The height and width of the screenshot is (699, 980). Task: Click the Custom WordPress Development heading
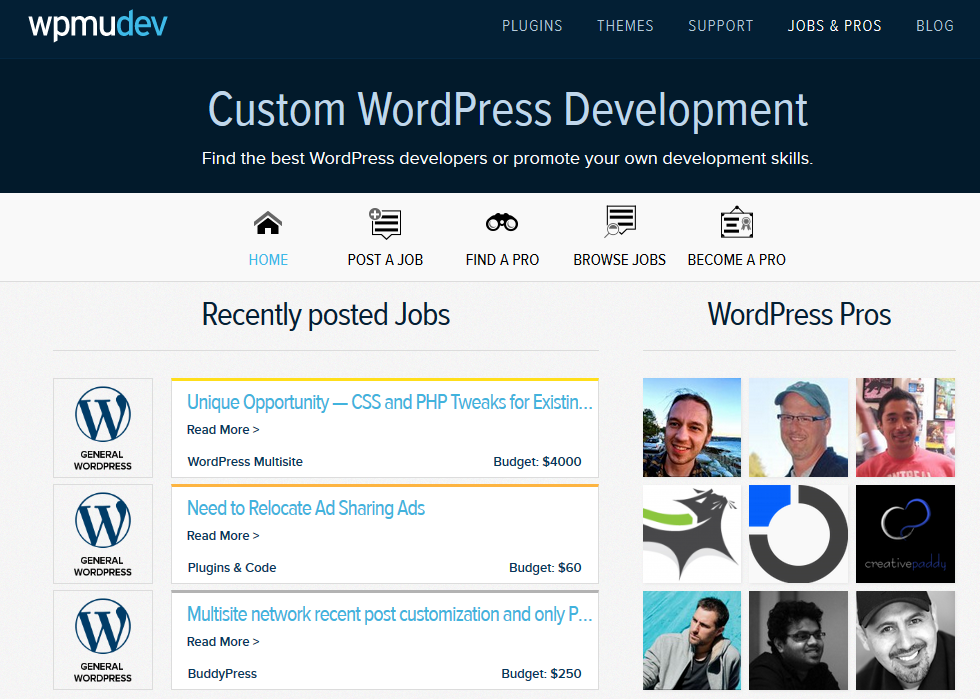(508, 110)
